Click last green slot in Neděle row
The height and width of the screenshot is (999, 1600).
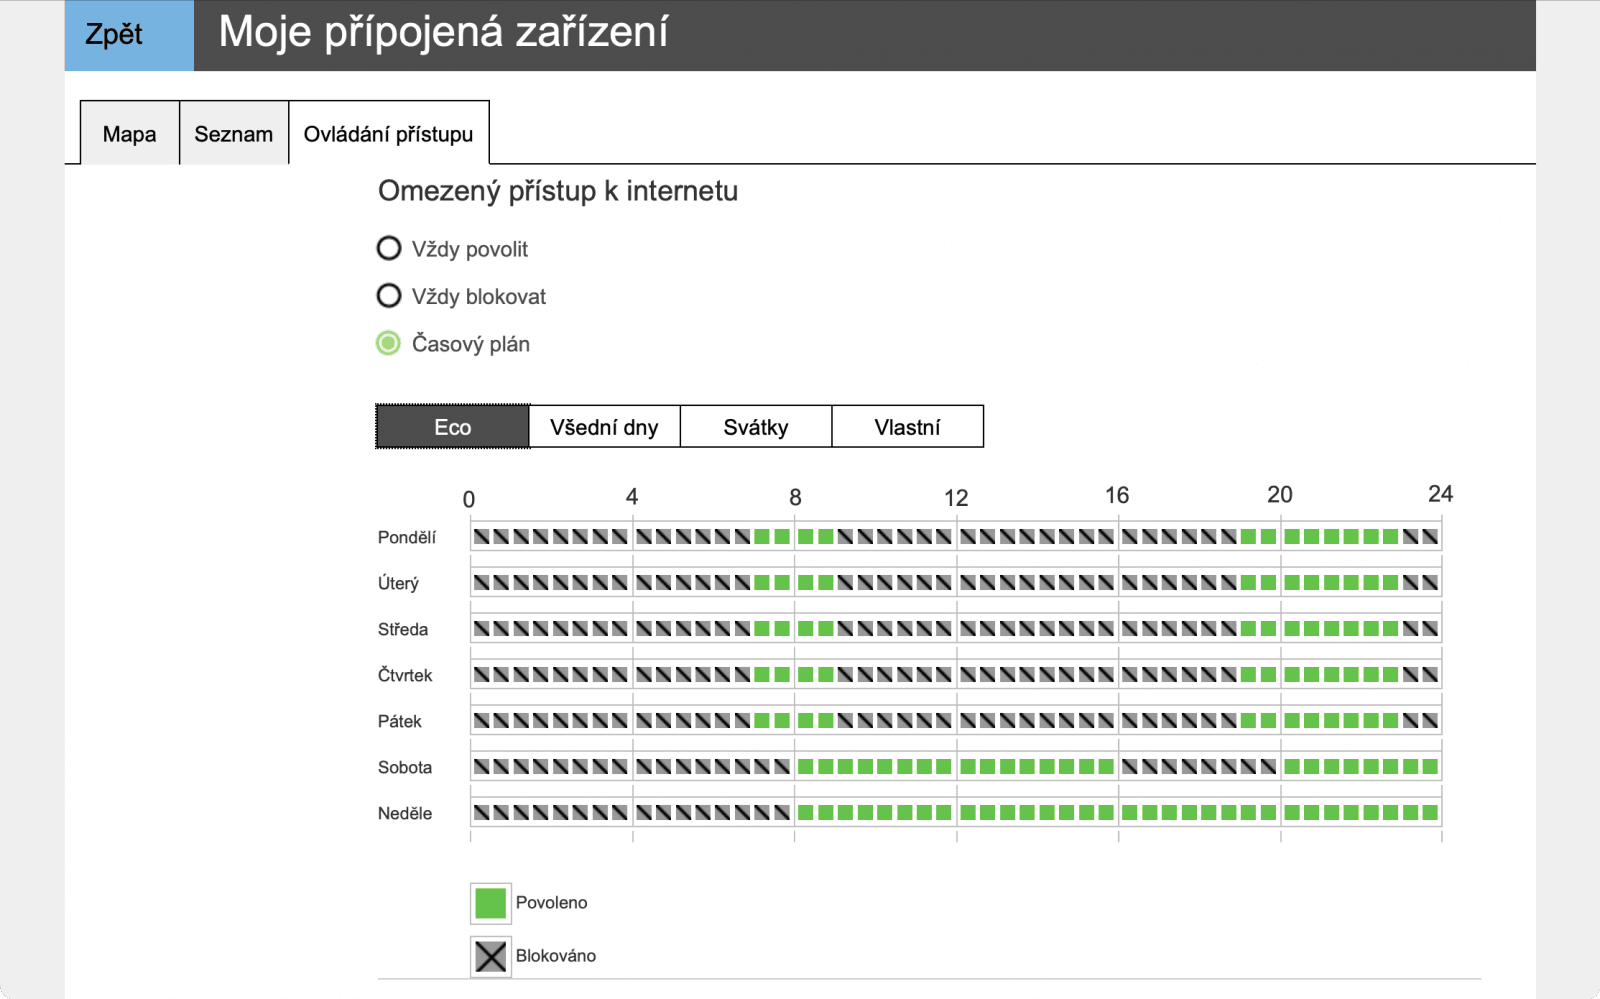click(x=1430, y=813)
